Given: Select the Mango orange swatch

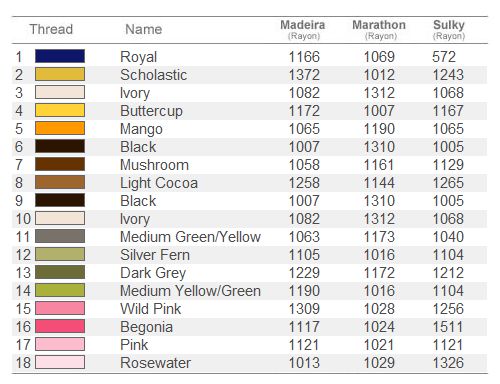Looking at the screenshot, I should coord(60,128).
